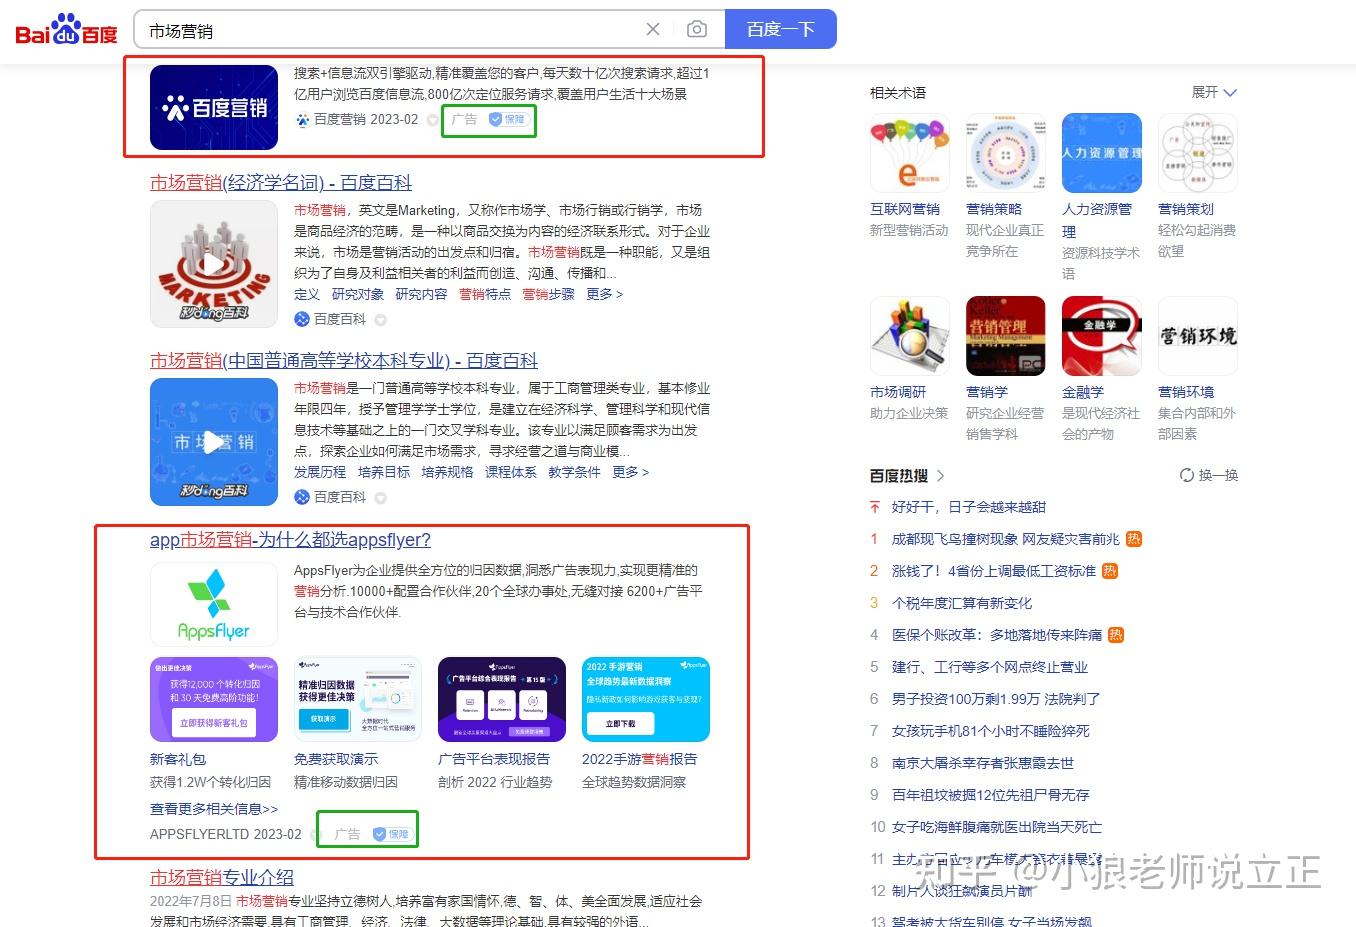Open hot topic 南京大屠杀幸存者张惠霞去世

coord(983,763)
